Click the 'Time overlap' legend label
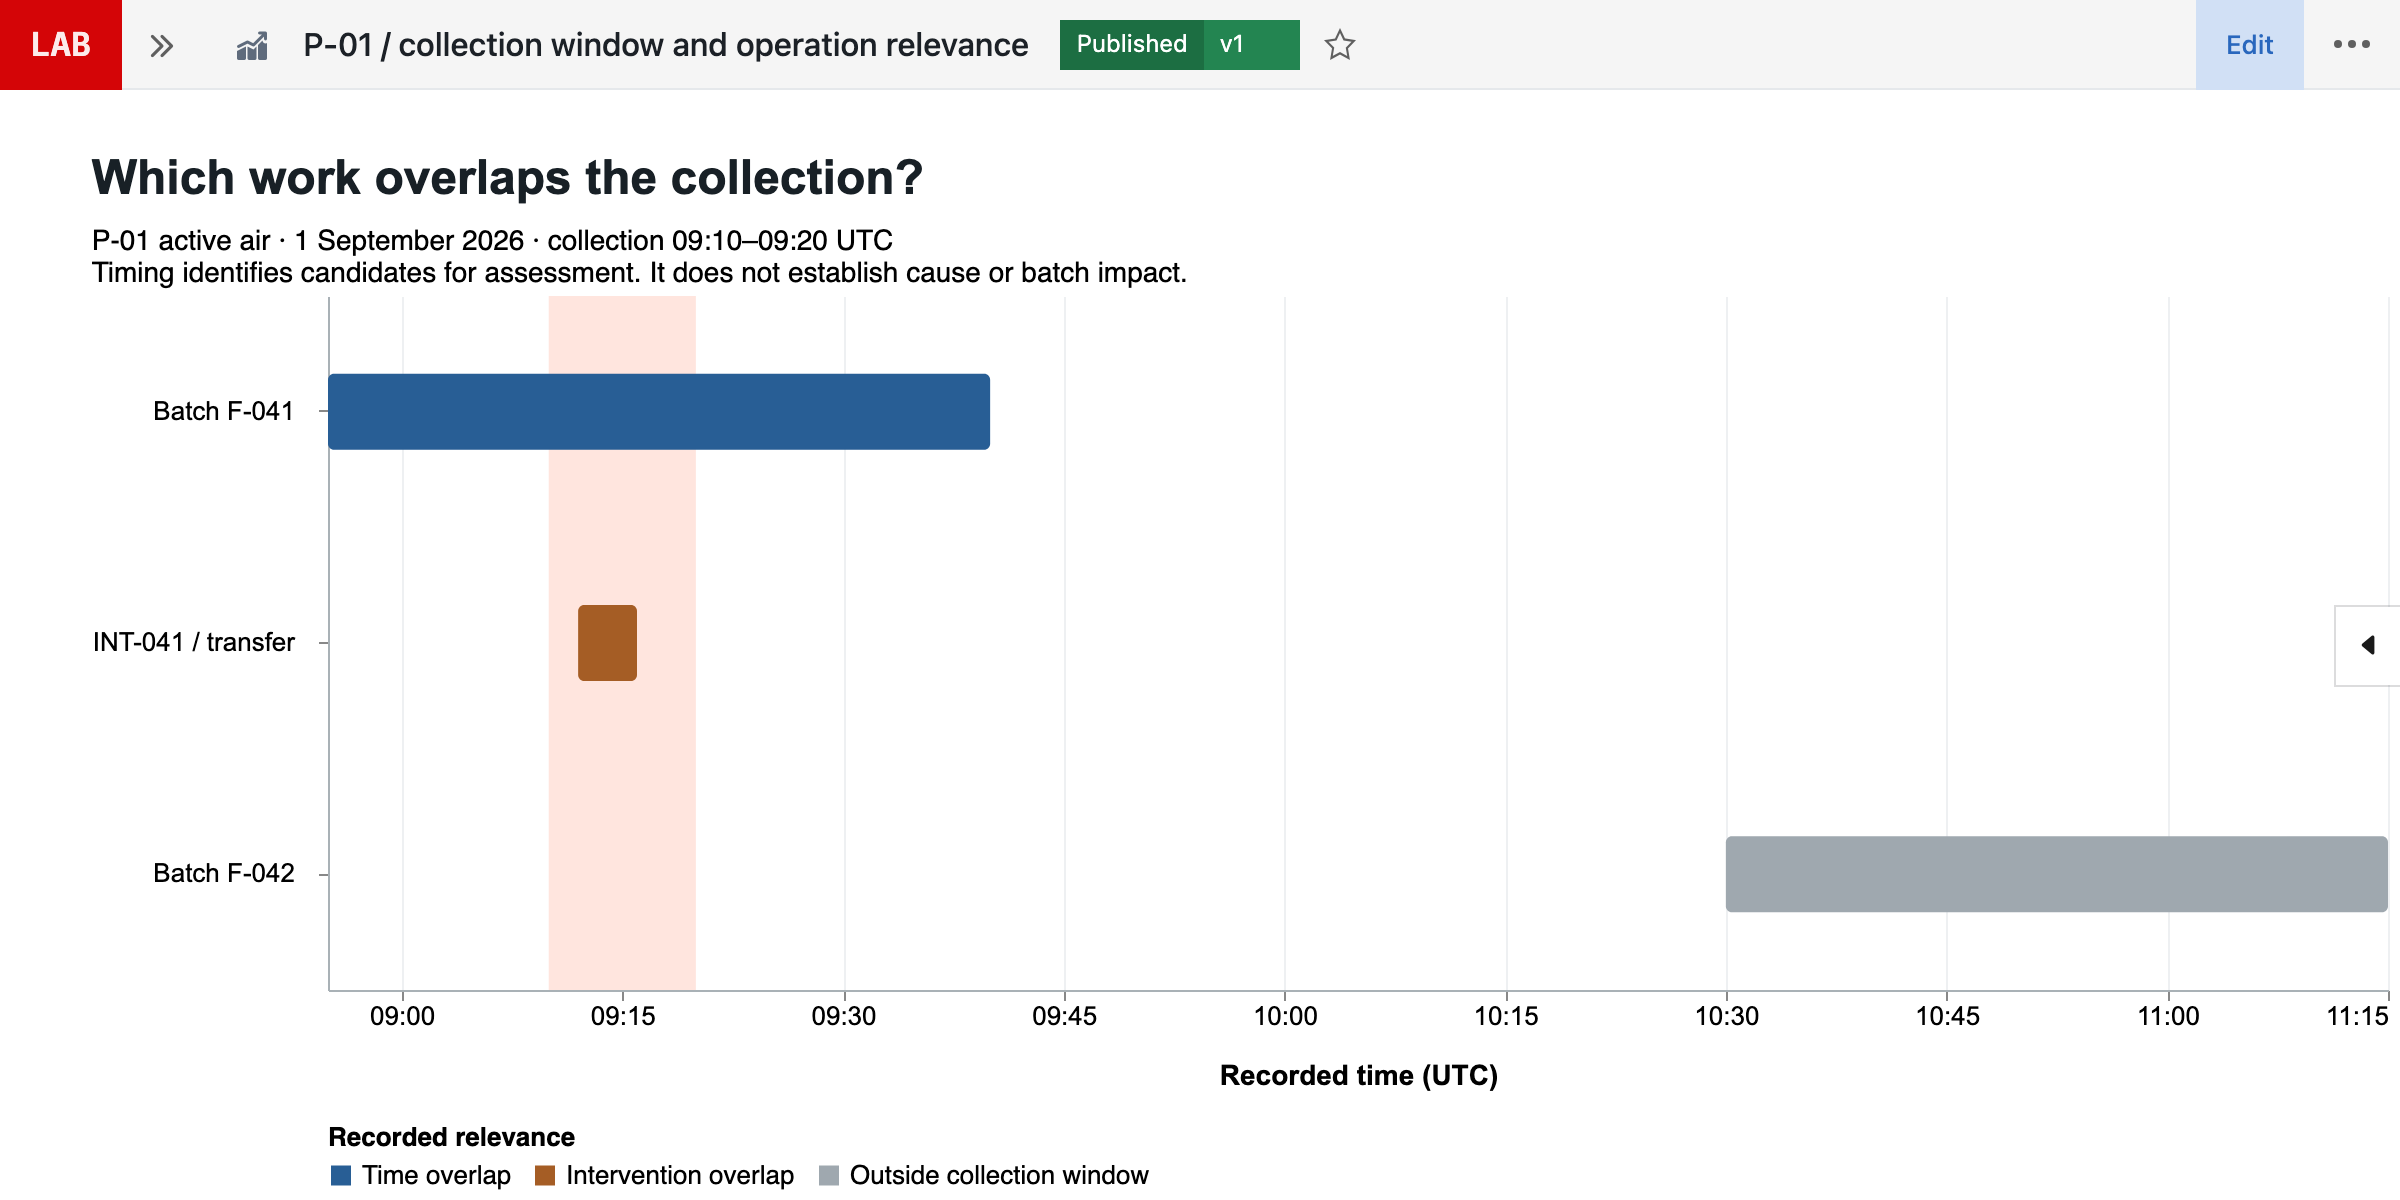2400x1200 pixels. click(436, 1175)
